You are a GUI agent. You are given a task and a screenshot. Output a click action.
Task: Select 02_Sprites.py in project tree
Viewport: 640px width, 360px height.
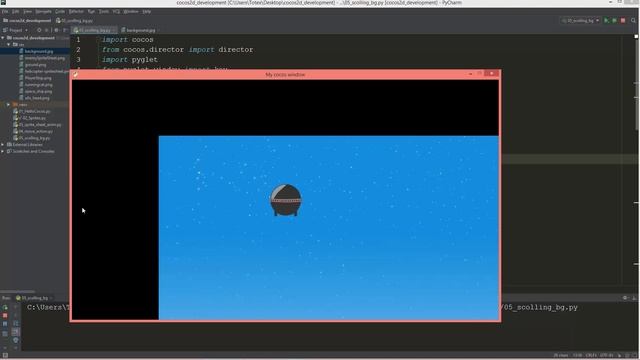coord(32,118)
